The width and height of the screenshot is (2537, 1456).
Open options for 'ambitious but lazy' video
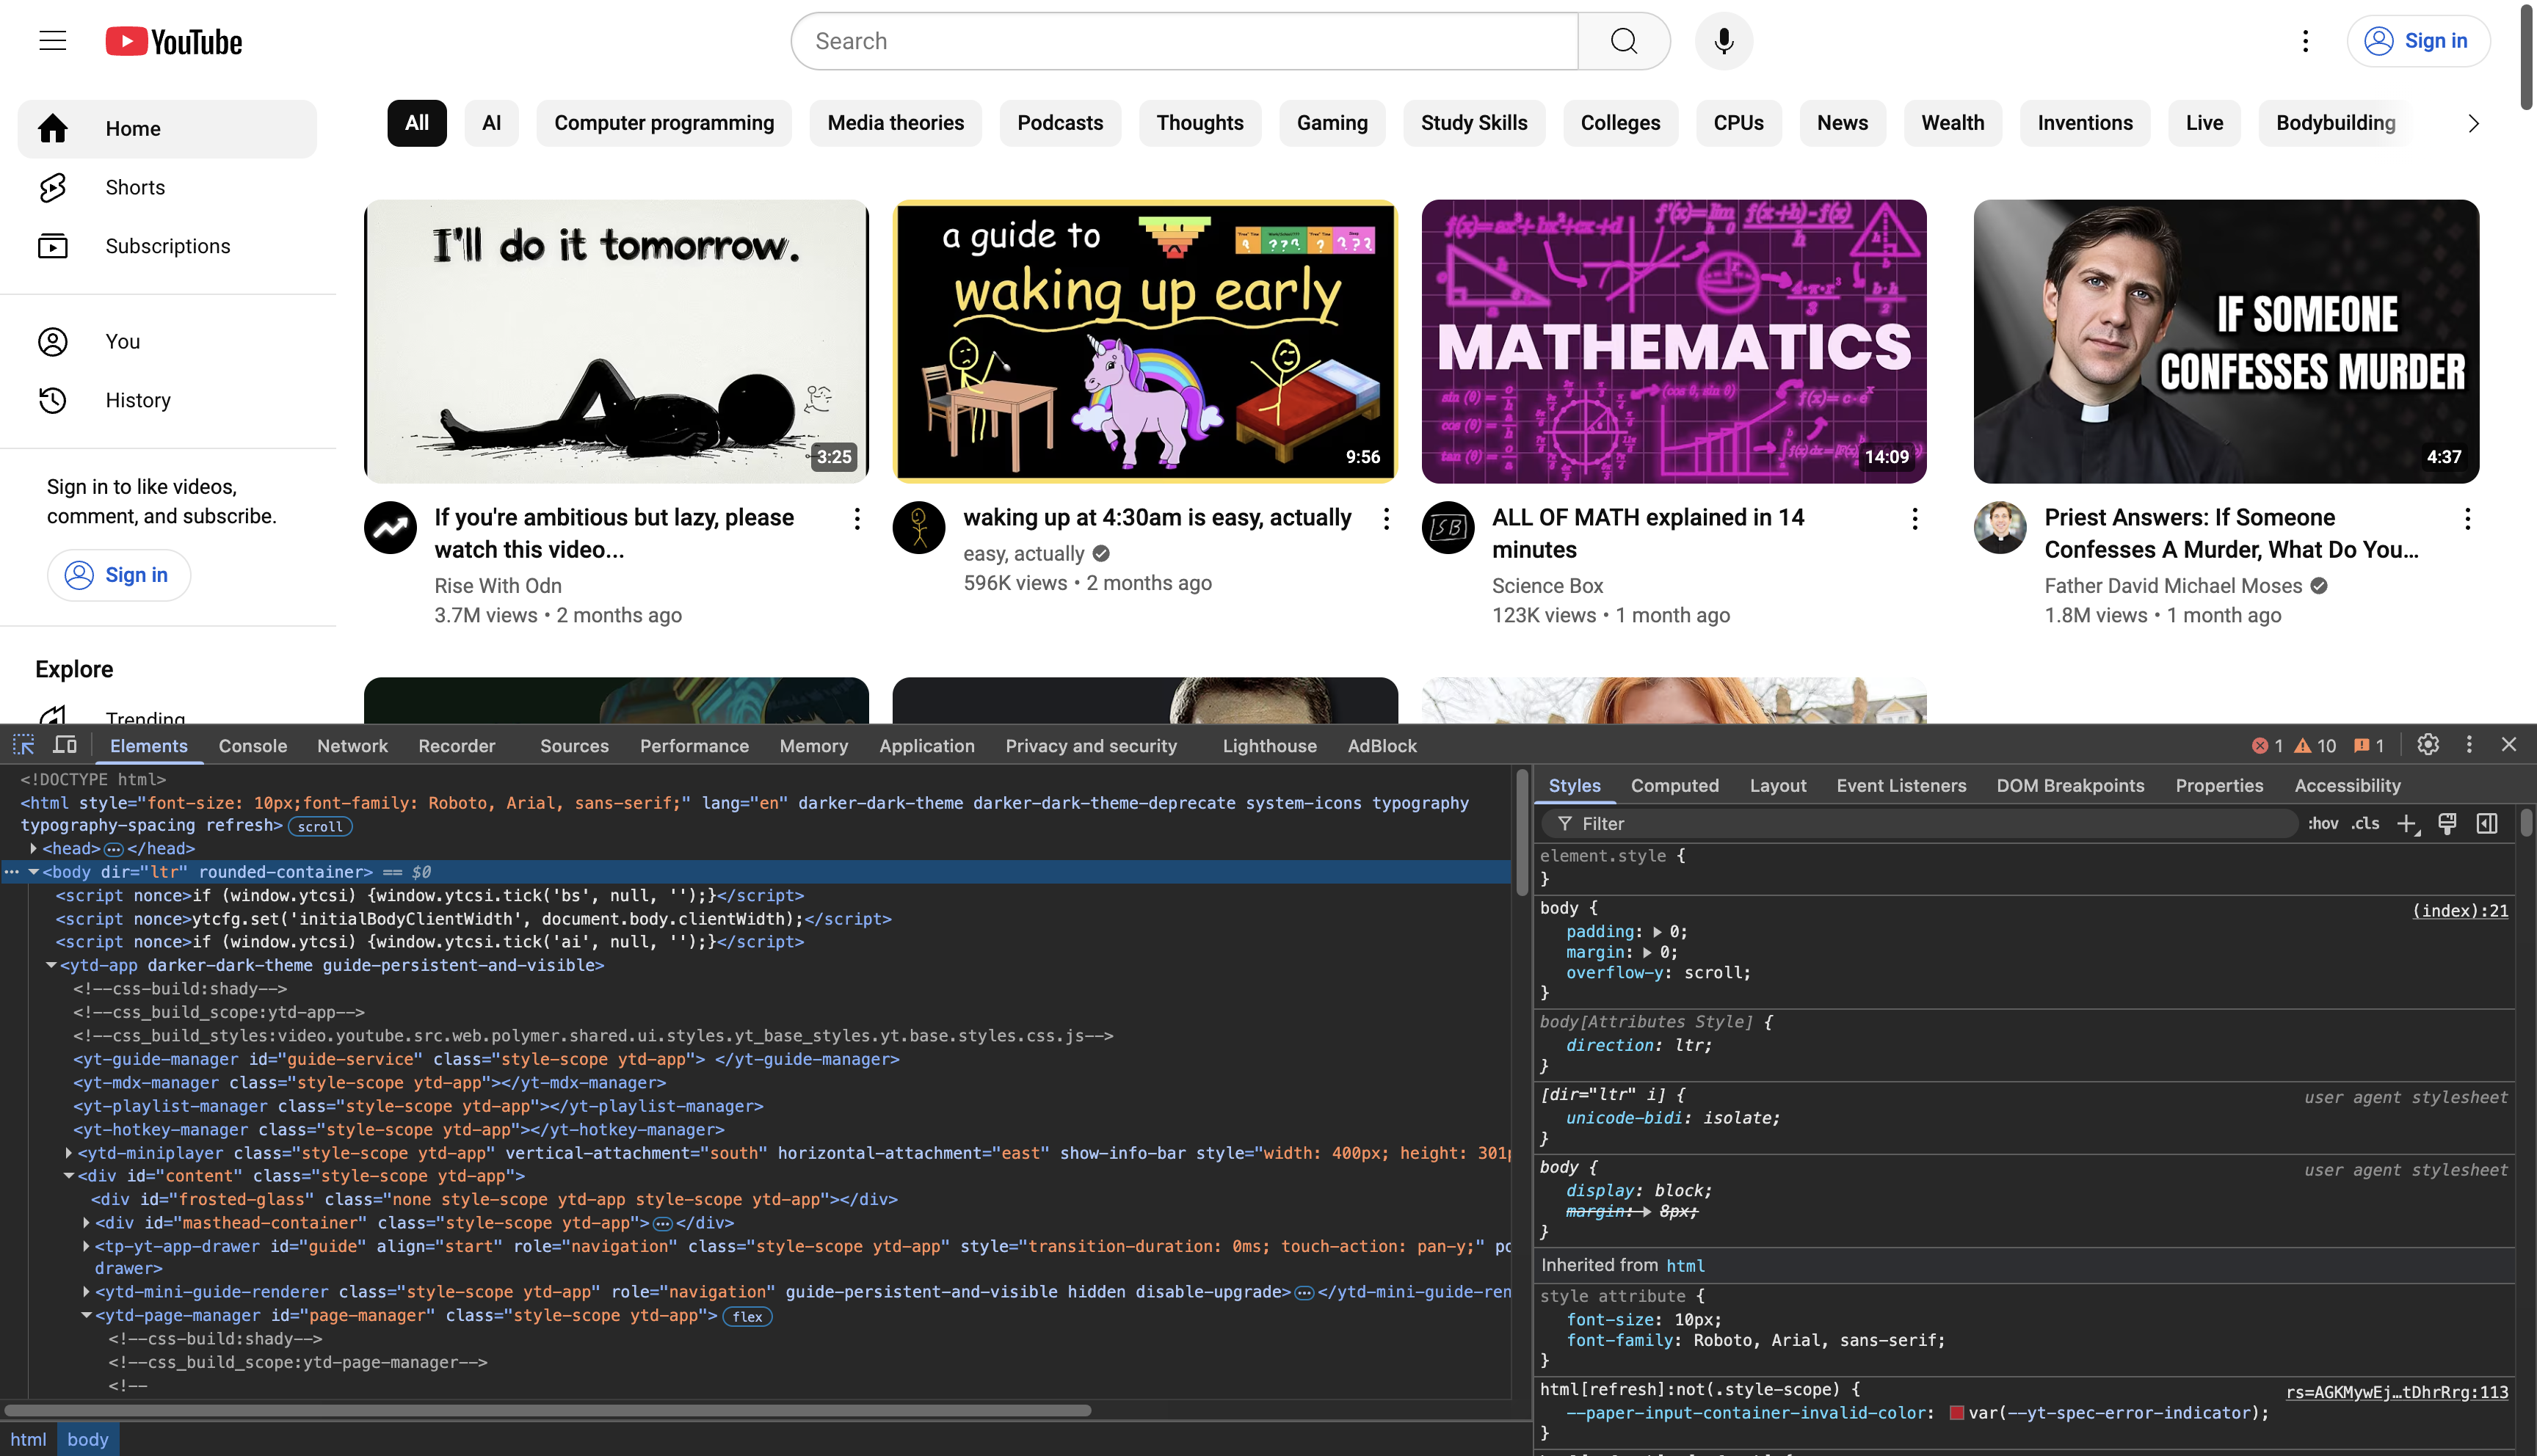point(857,519)
